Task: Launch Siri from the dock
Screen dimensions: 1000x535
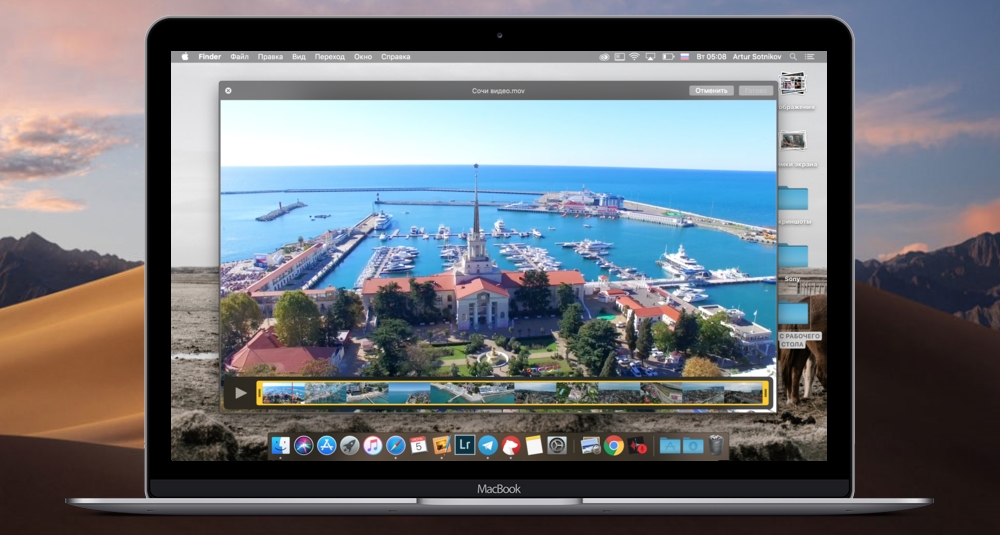Action: 303,445
